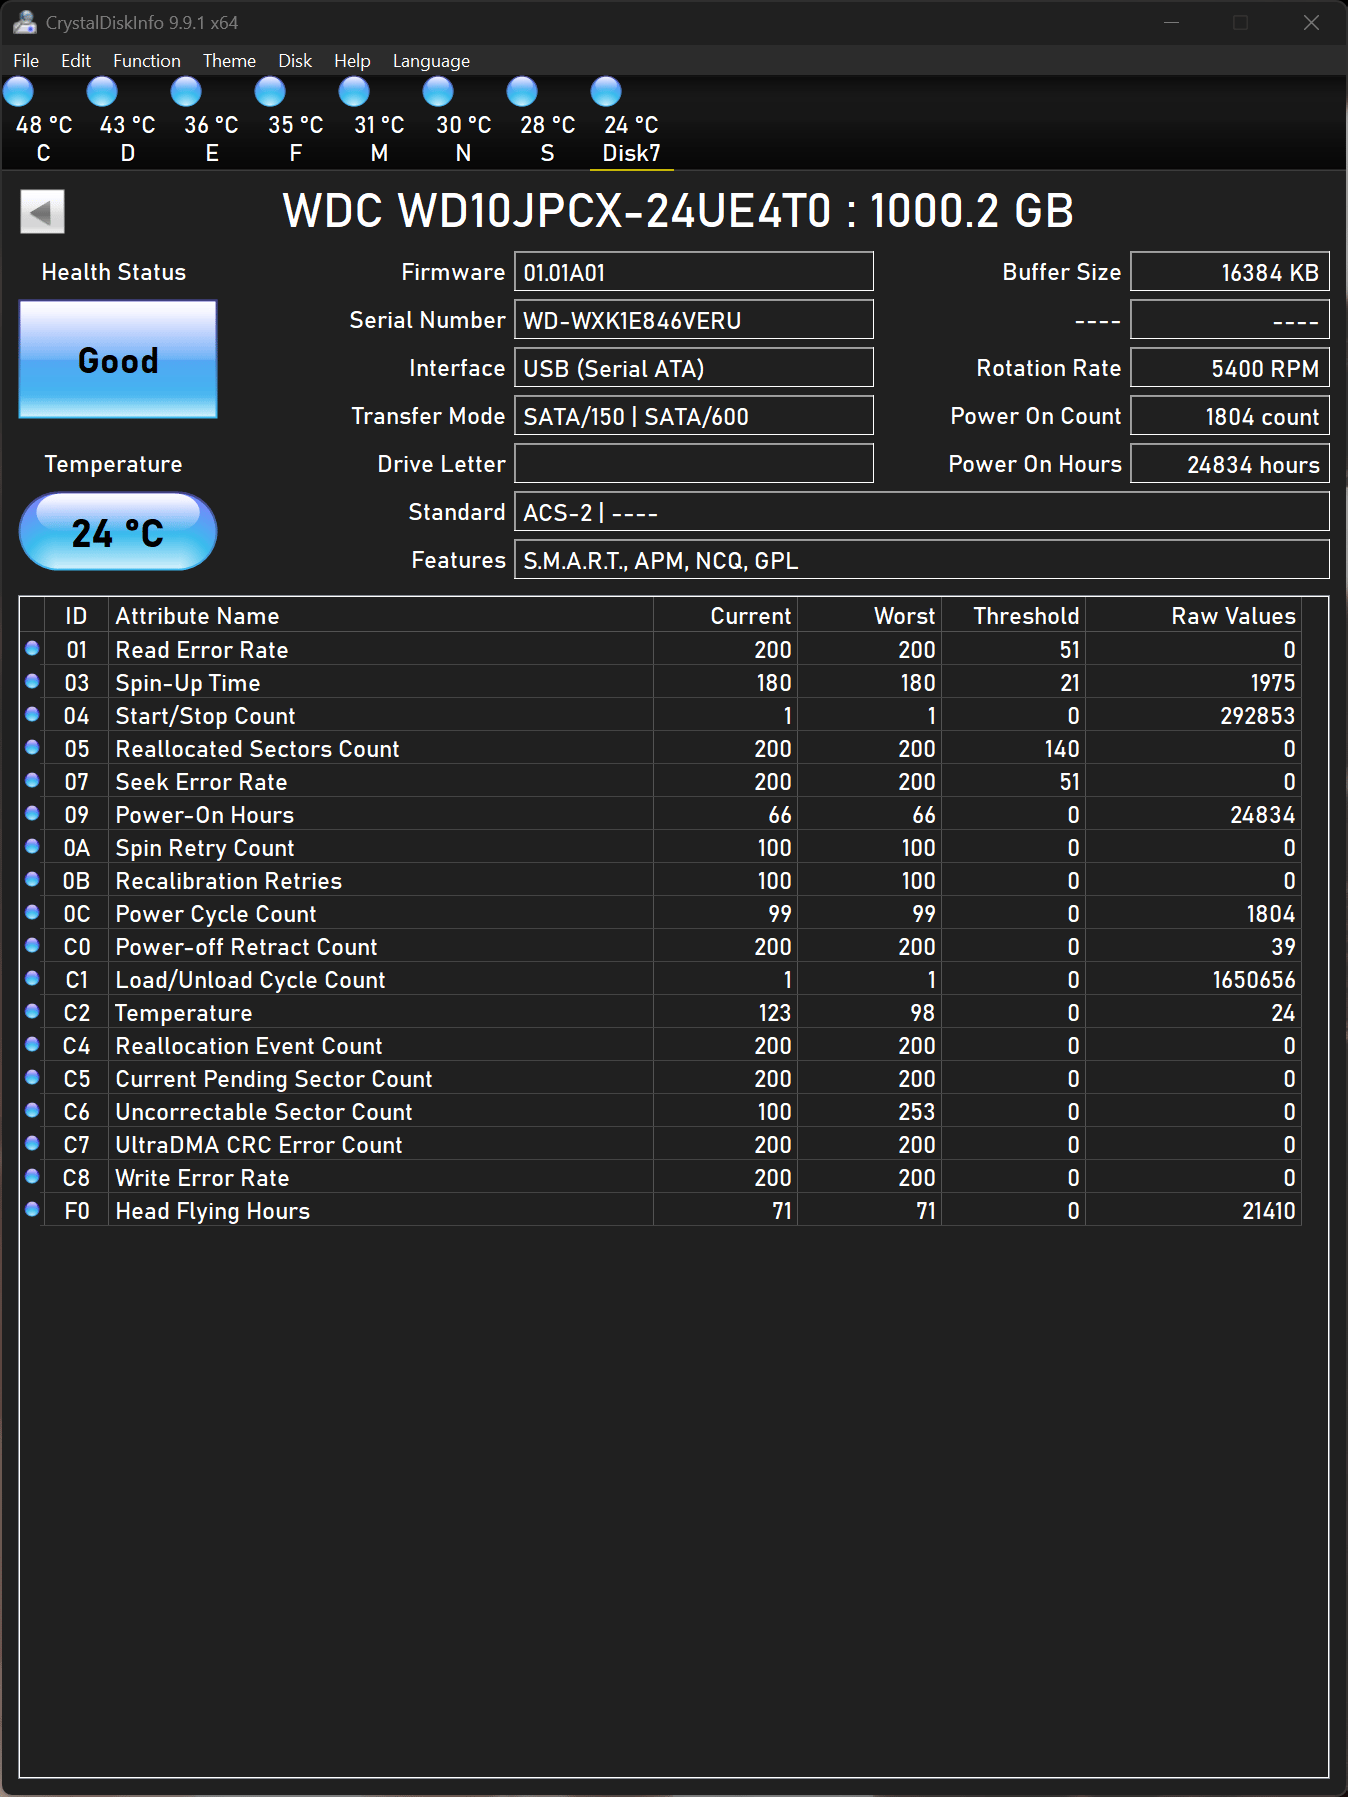Click status dot for Head Flying Hours
Viewport: 1348px width, 1797px height.
(x=32, y=1210)
